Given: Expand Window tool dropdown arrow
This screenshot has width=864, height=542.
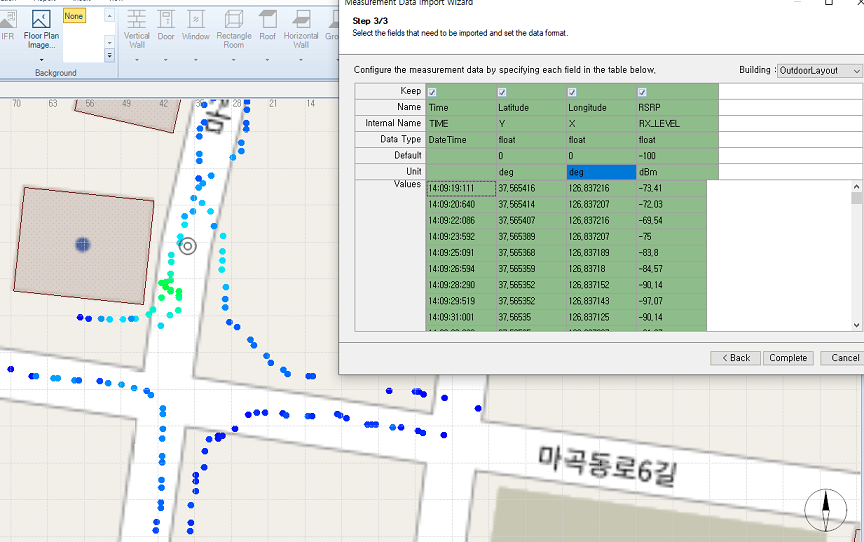Looking at the screenshot, I should pos(196,59).
